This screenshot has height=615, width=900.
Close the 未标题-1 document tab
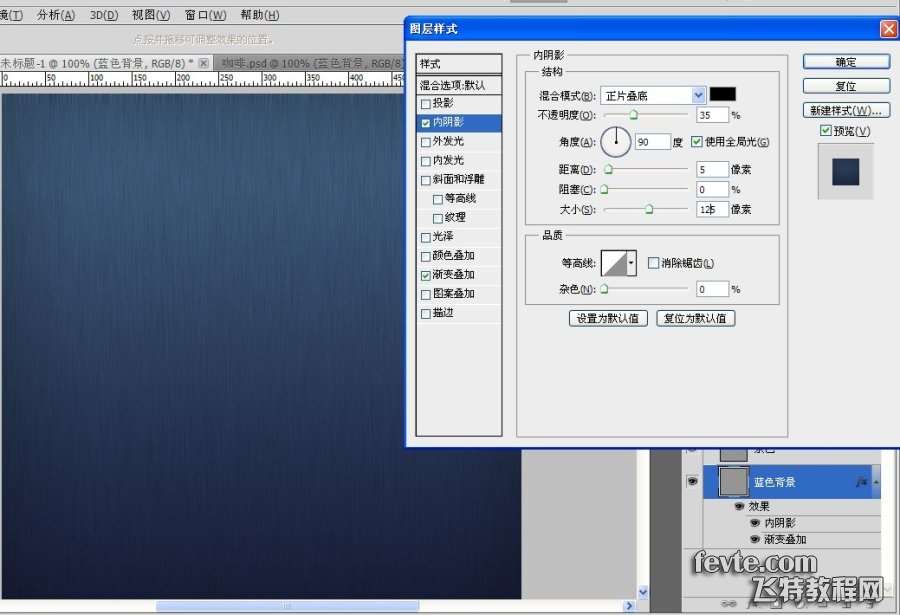point(204,63)
